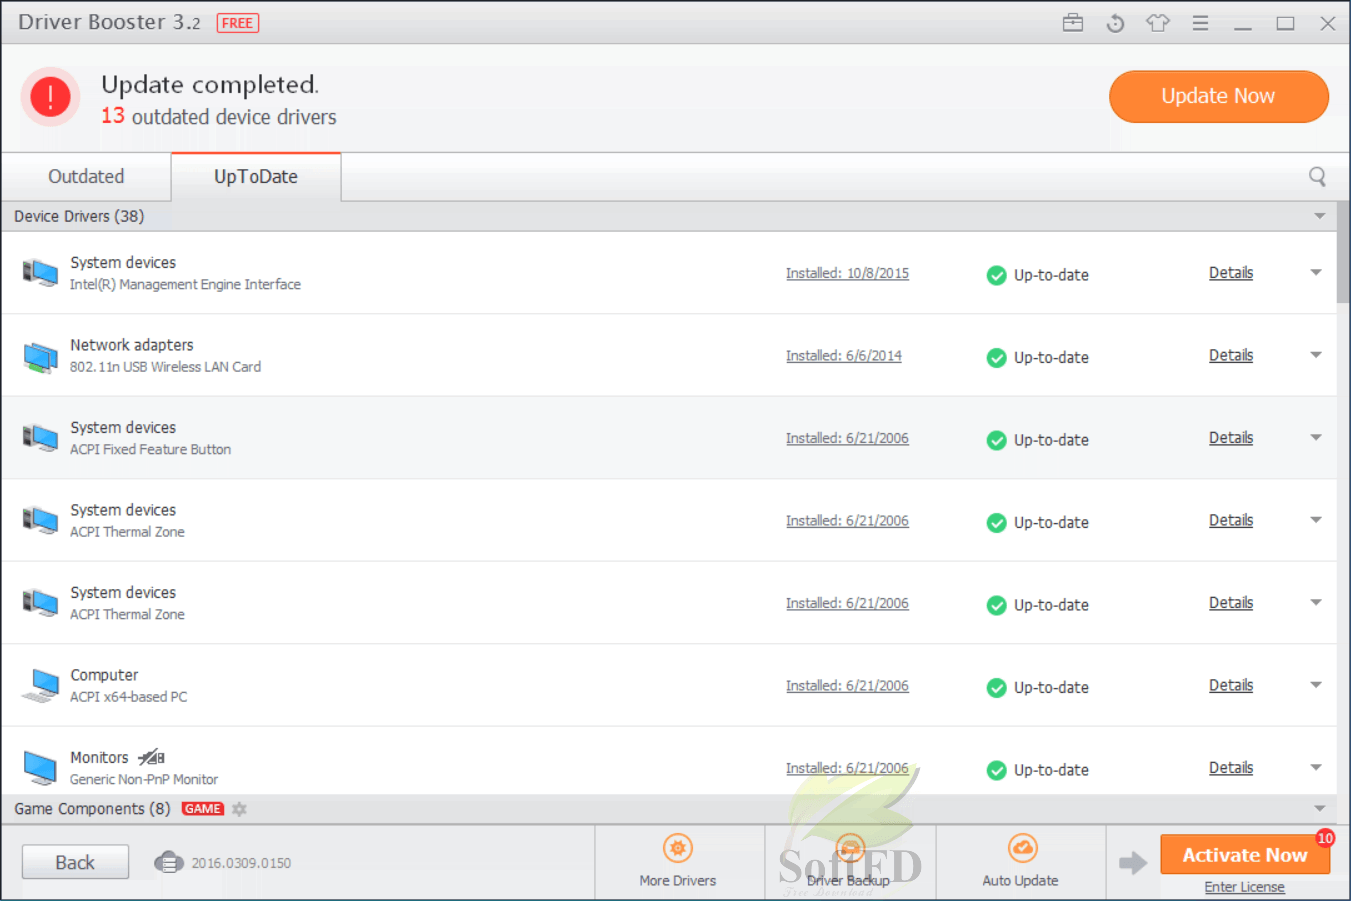1351x901 pixels.
Task: Open Details for Intel Management Engine Interface
Action: [1231, 273]
